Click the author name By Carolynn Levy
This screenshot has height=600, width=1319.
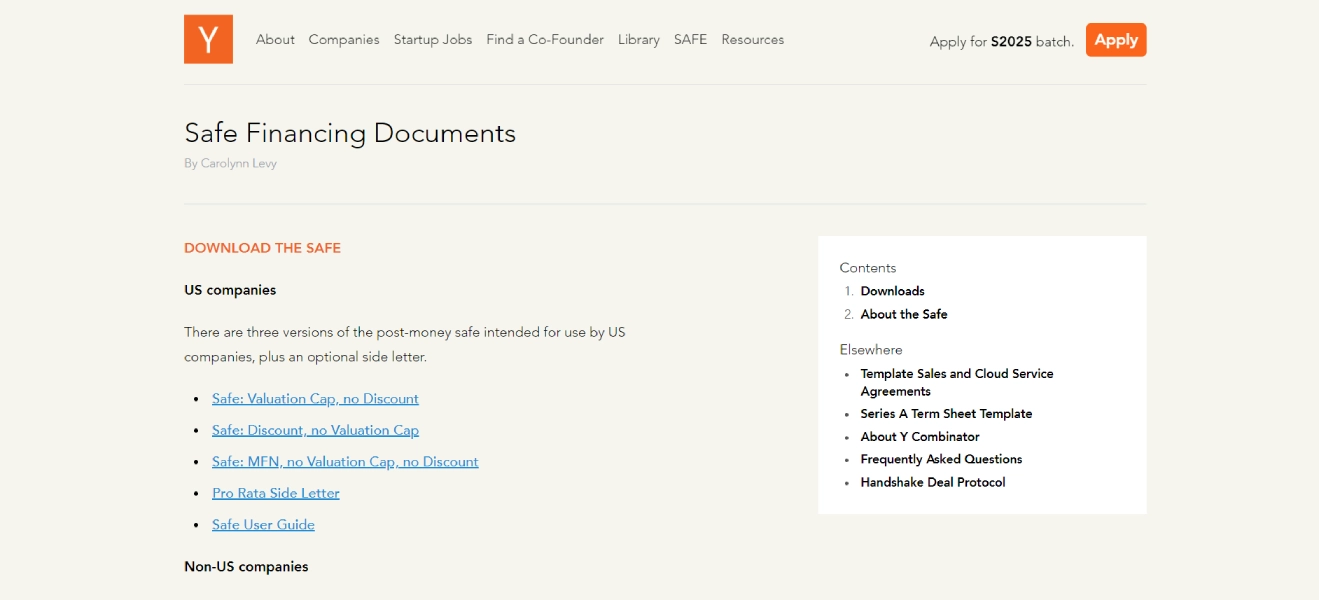pyautogui.click(x=230, y=164)
